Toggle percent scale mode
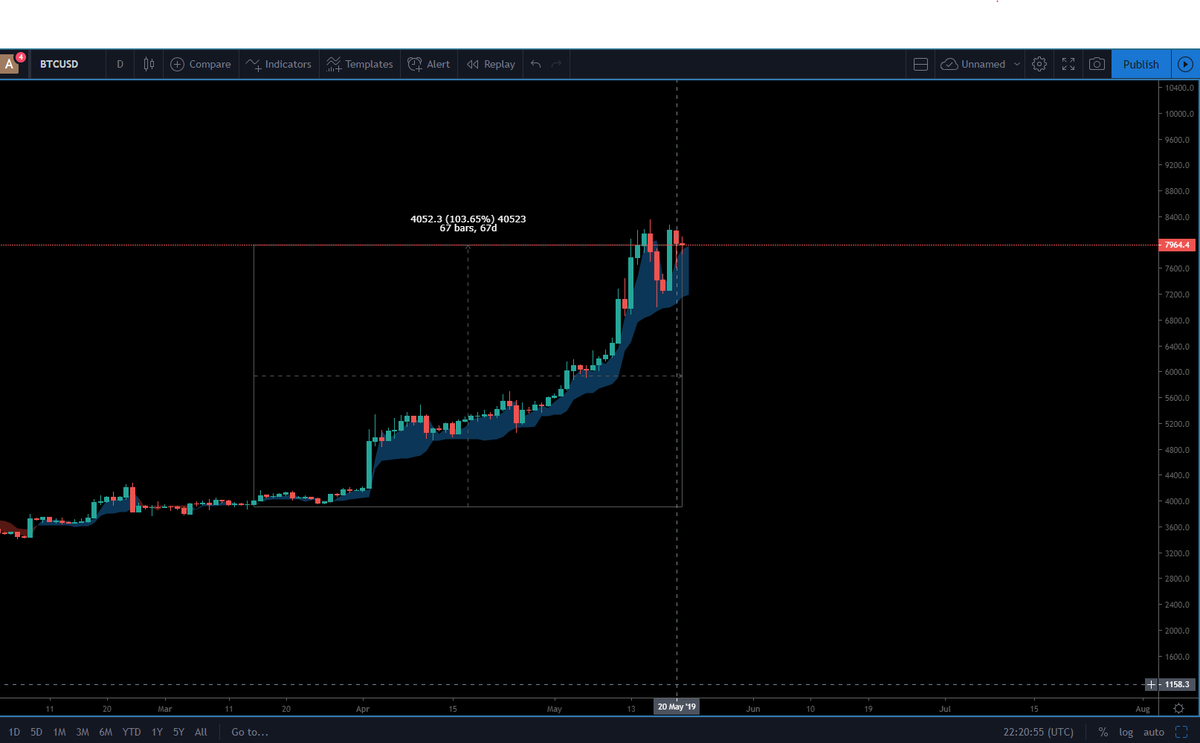 1102,732
